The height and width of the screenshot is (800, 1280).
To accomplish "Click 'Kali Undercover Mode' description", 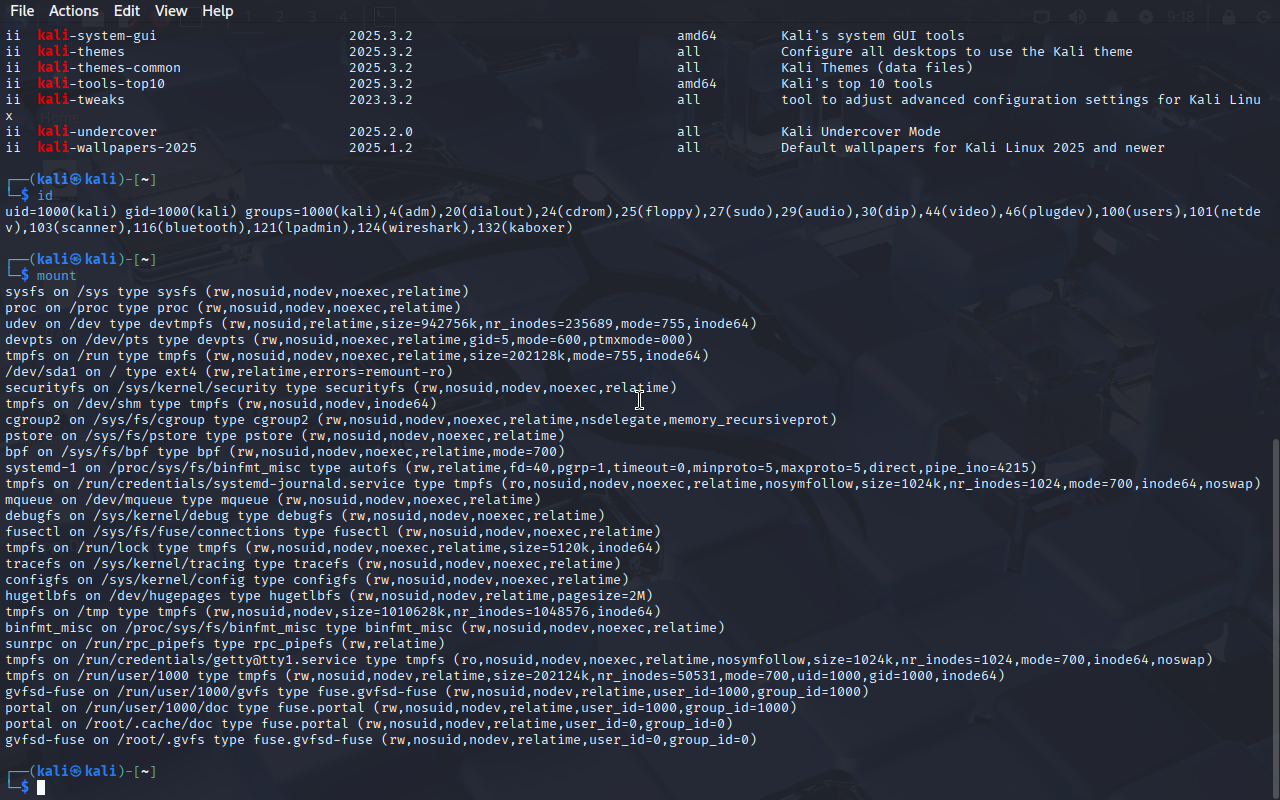I will pyautogui.click(x=861, y=132).
